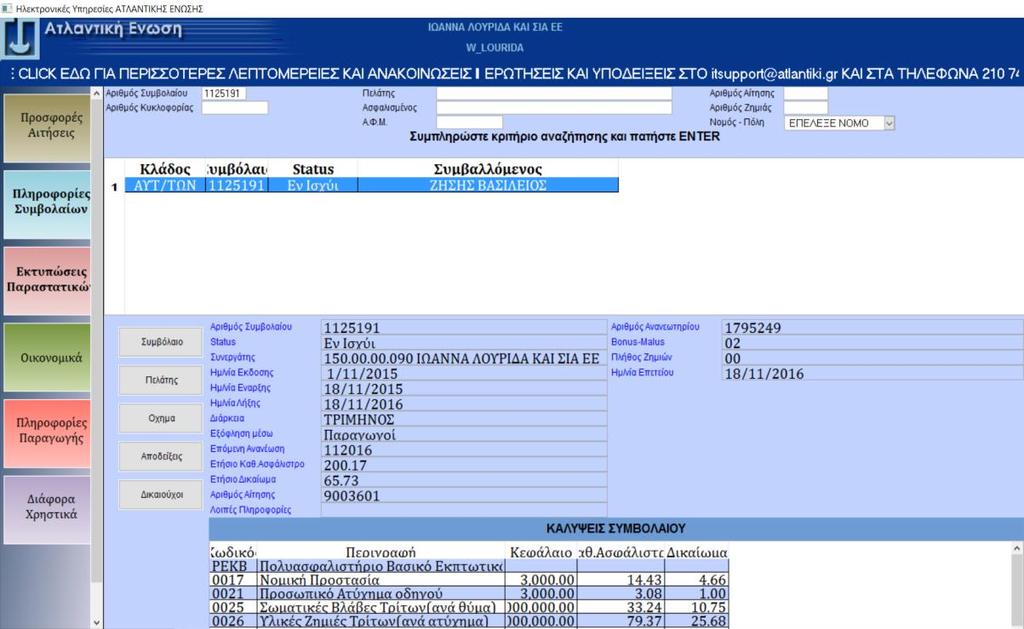This screenshot has width=1024, height=629.
Task: Open the Πληροφορίες Συμβολαίων section
Action: 47,203
